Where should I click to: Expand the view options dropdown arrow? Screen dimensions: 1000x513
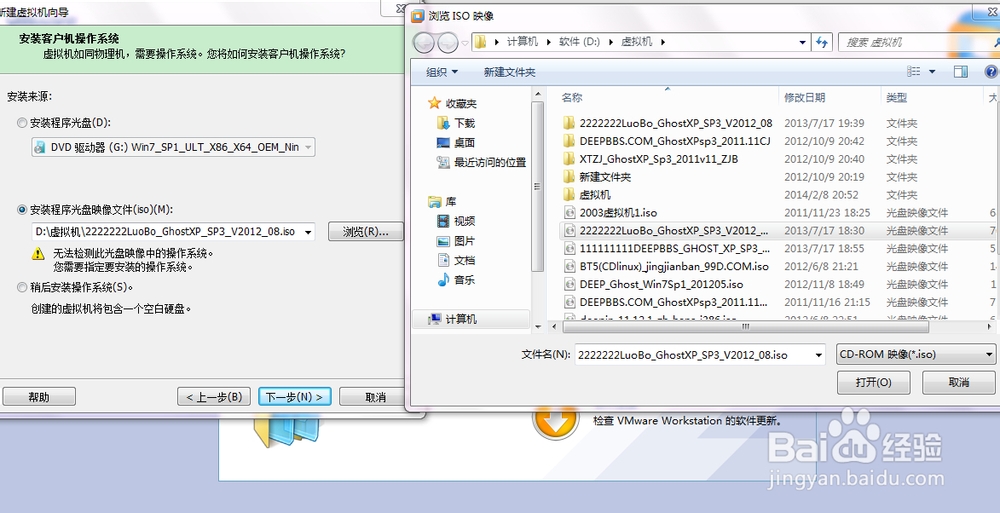[932, 71]
